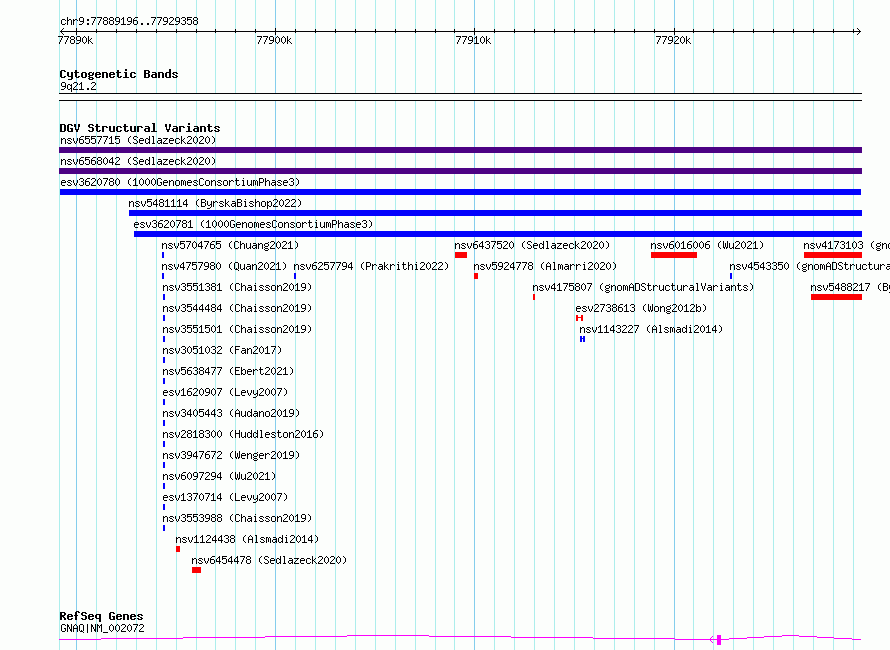Open nsv5638477 (Ebert2021) variant
The image size is (890, 650).
pyautogui.click(x=228, y=371)
